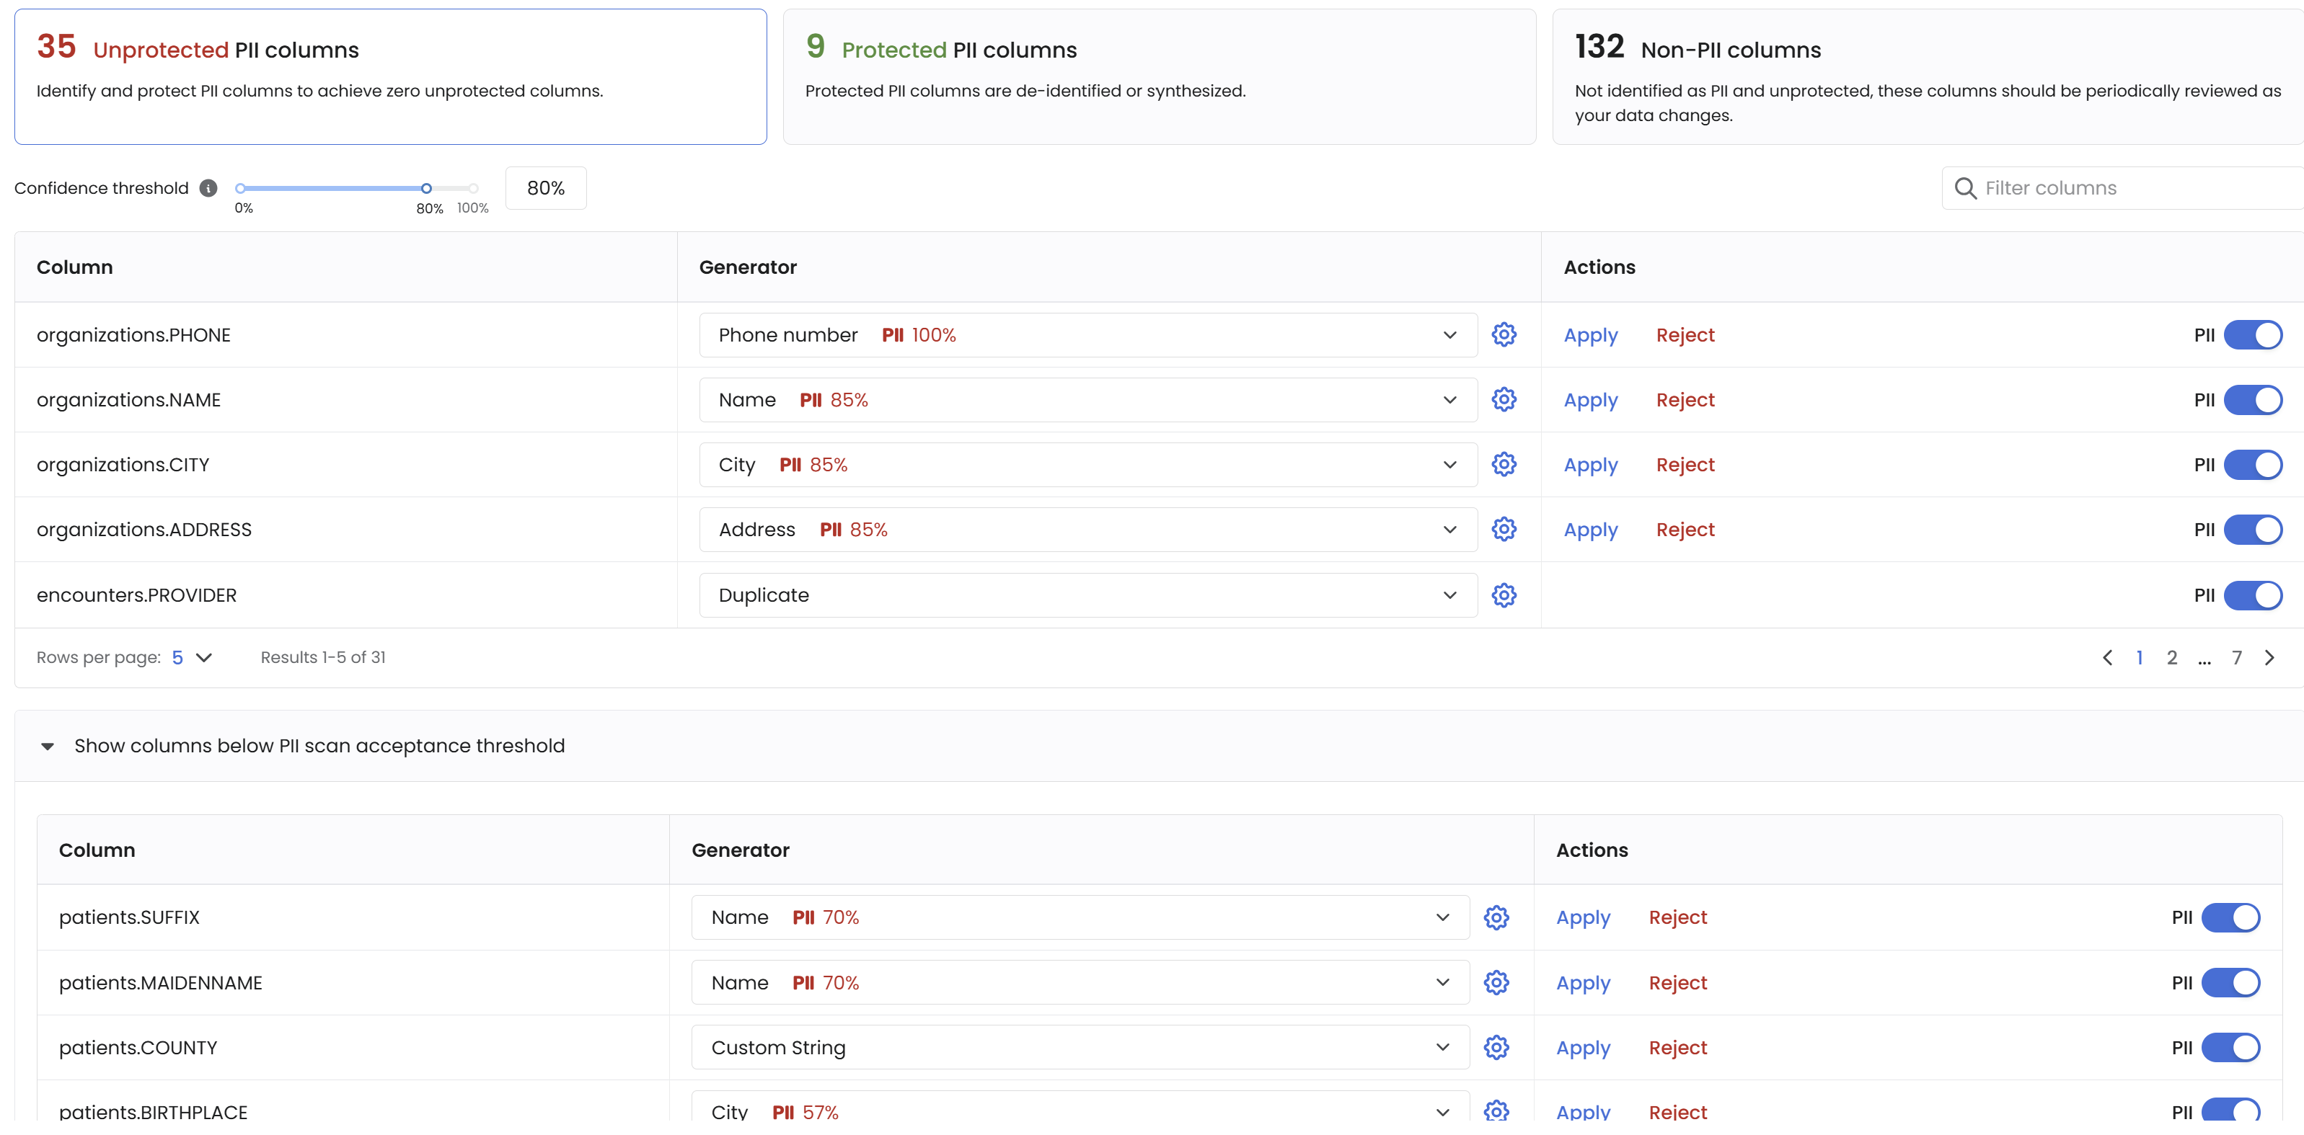Click gear icon beside Address generator
Image resolution: width=2304 pixels, height=1135 pixels.
pyautogui.click(x=1503, y=529)
